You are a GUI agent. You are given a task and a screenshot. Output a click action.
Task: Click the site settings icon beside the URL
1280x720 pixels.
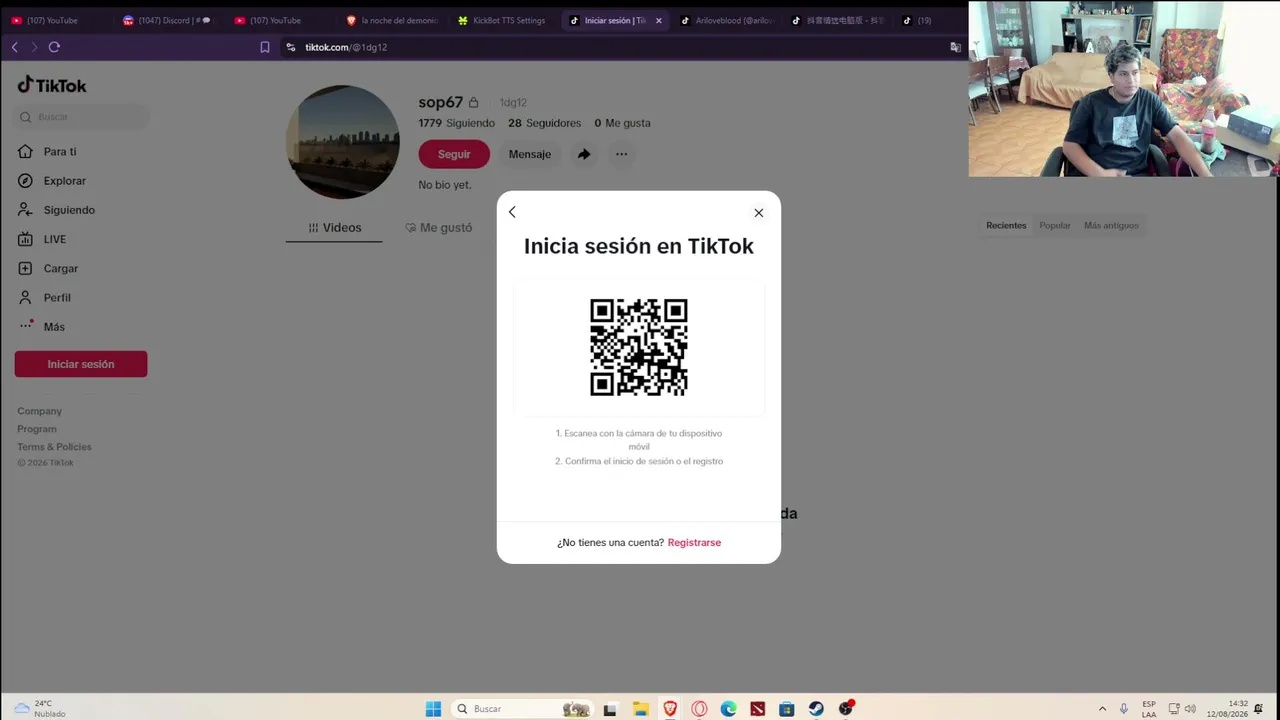(291, 47)
